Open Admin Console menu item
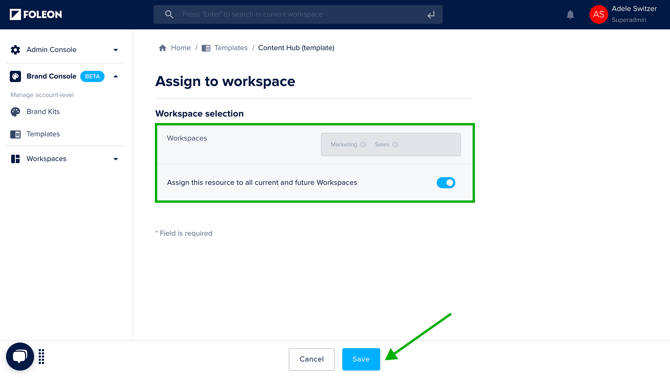Screen dimensions: 670x378 click(x=51, y=50)
